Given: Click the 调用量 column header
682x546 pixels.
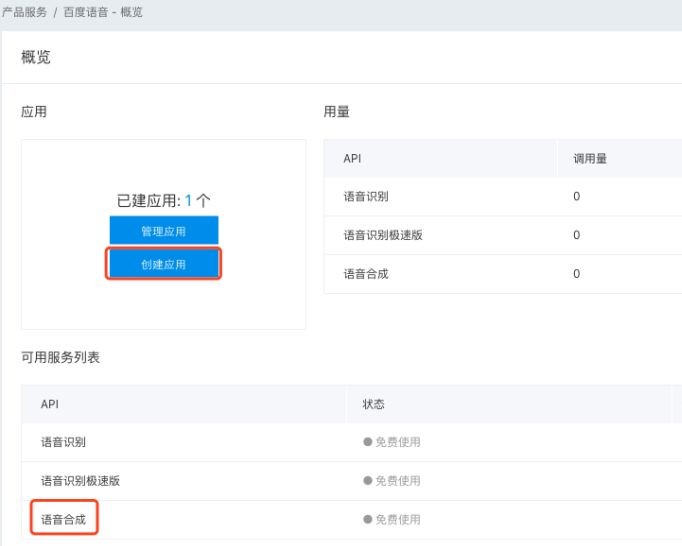Looking at the screenshot, I should coord(590,158).
